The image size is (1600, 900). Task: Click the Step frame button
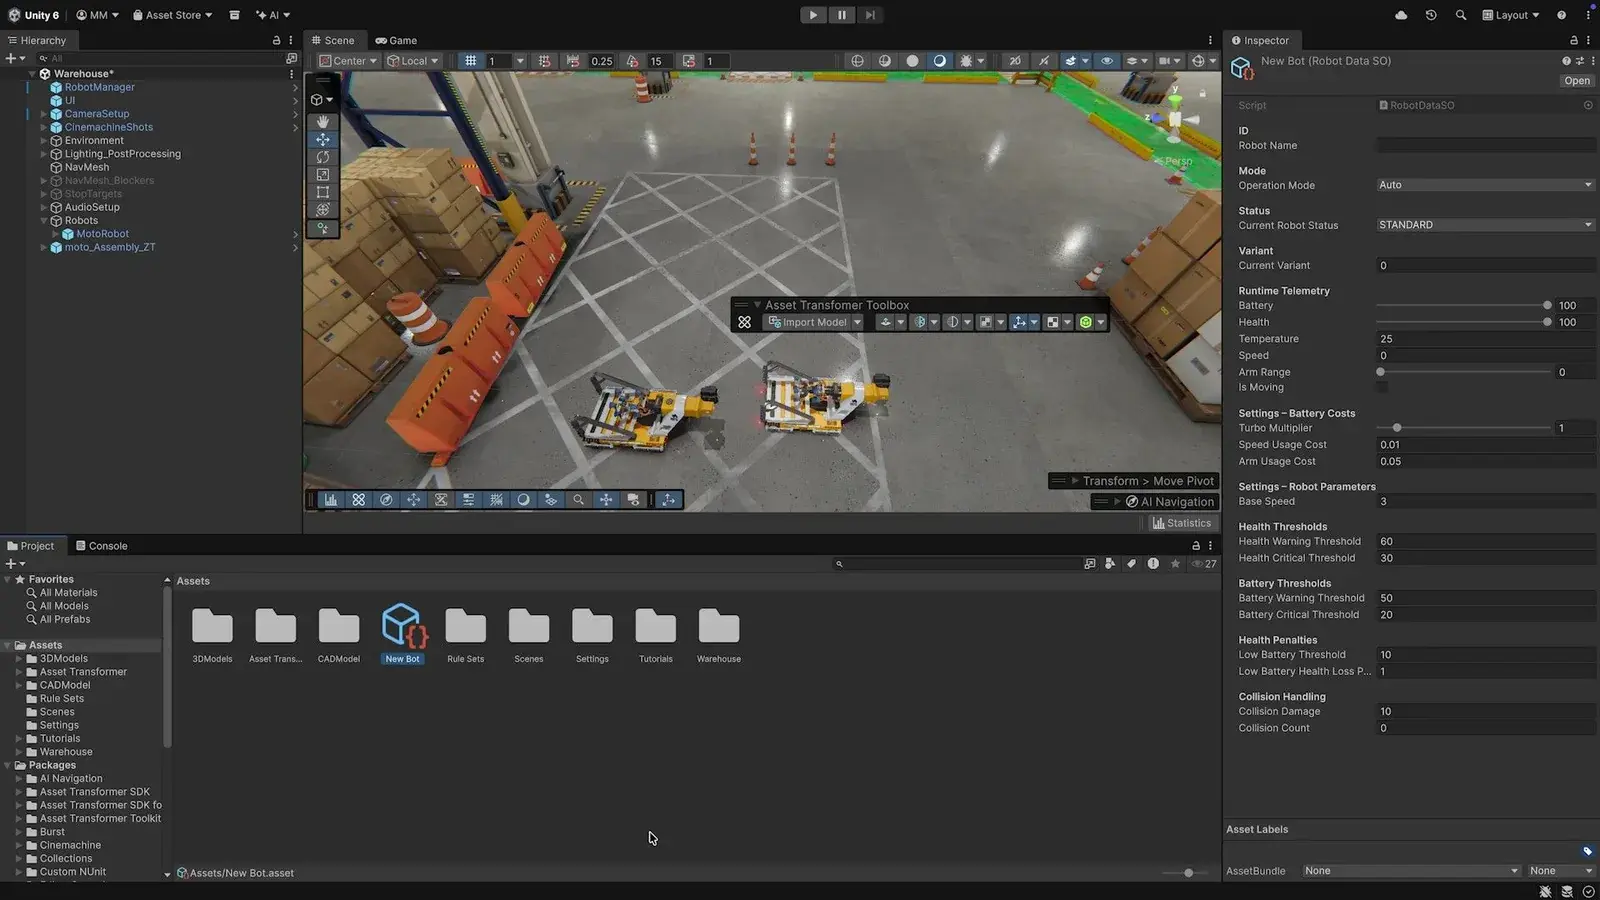[870, 15]
